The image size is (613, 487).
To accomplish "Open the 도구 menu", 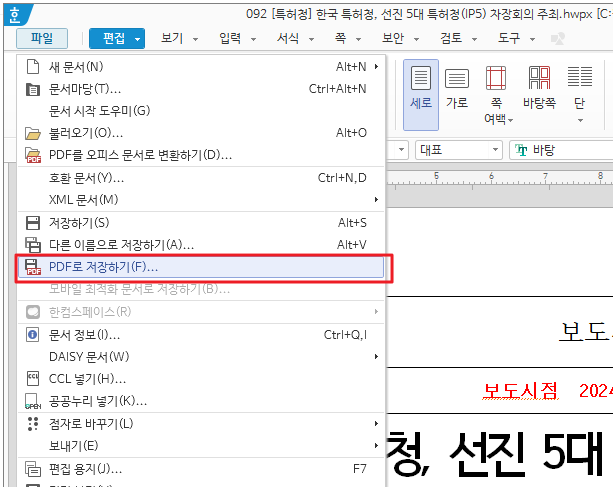I will click(509, 38).
